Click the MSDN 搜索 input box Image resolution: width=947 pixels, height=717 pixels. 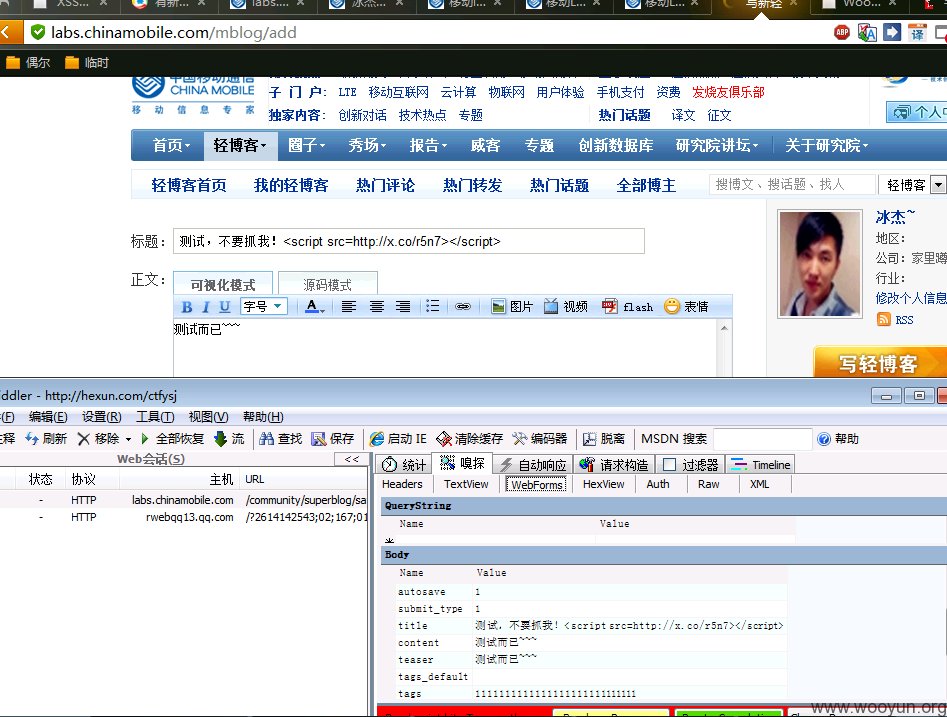[762, 439]
